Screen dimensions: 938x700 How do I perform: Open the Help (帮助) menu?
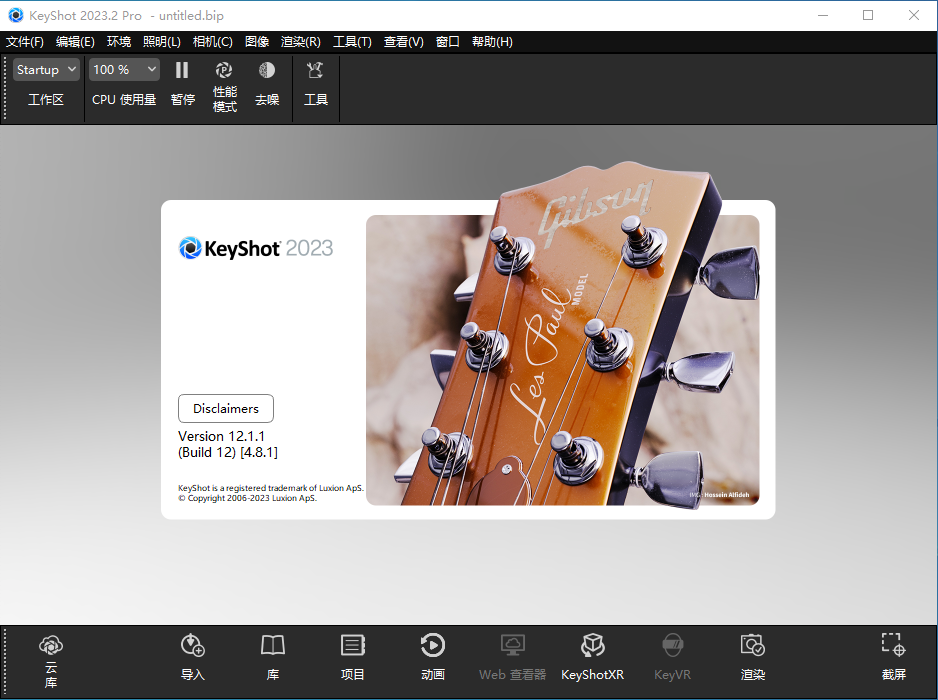tap(491, 42)
